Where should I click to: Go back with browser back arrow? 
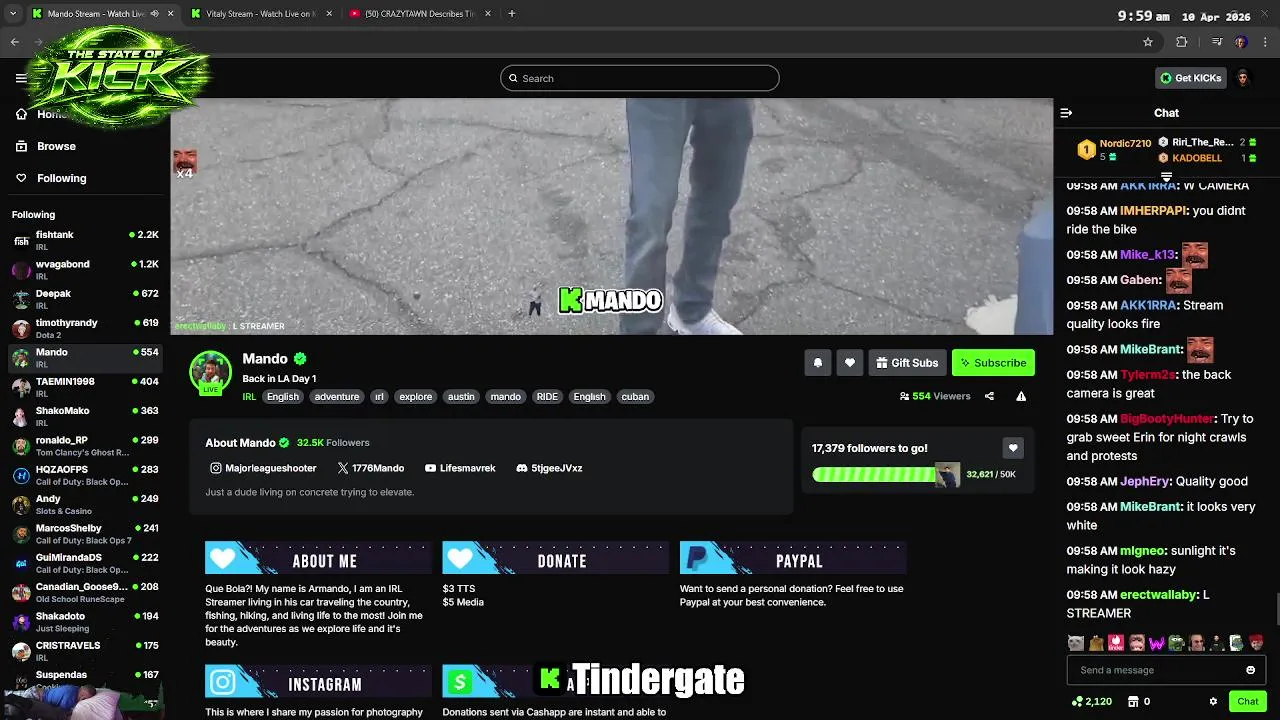tap(14, 42)
